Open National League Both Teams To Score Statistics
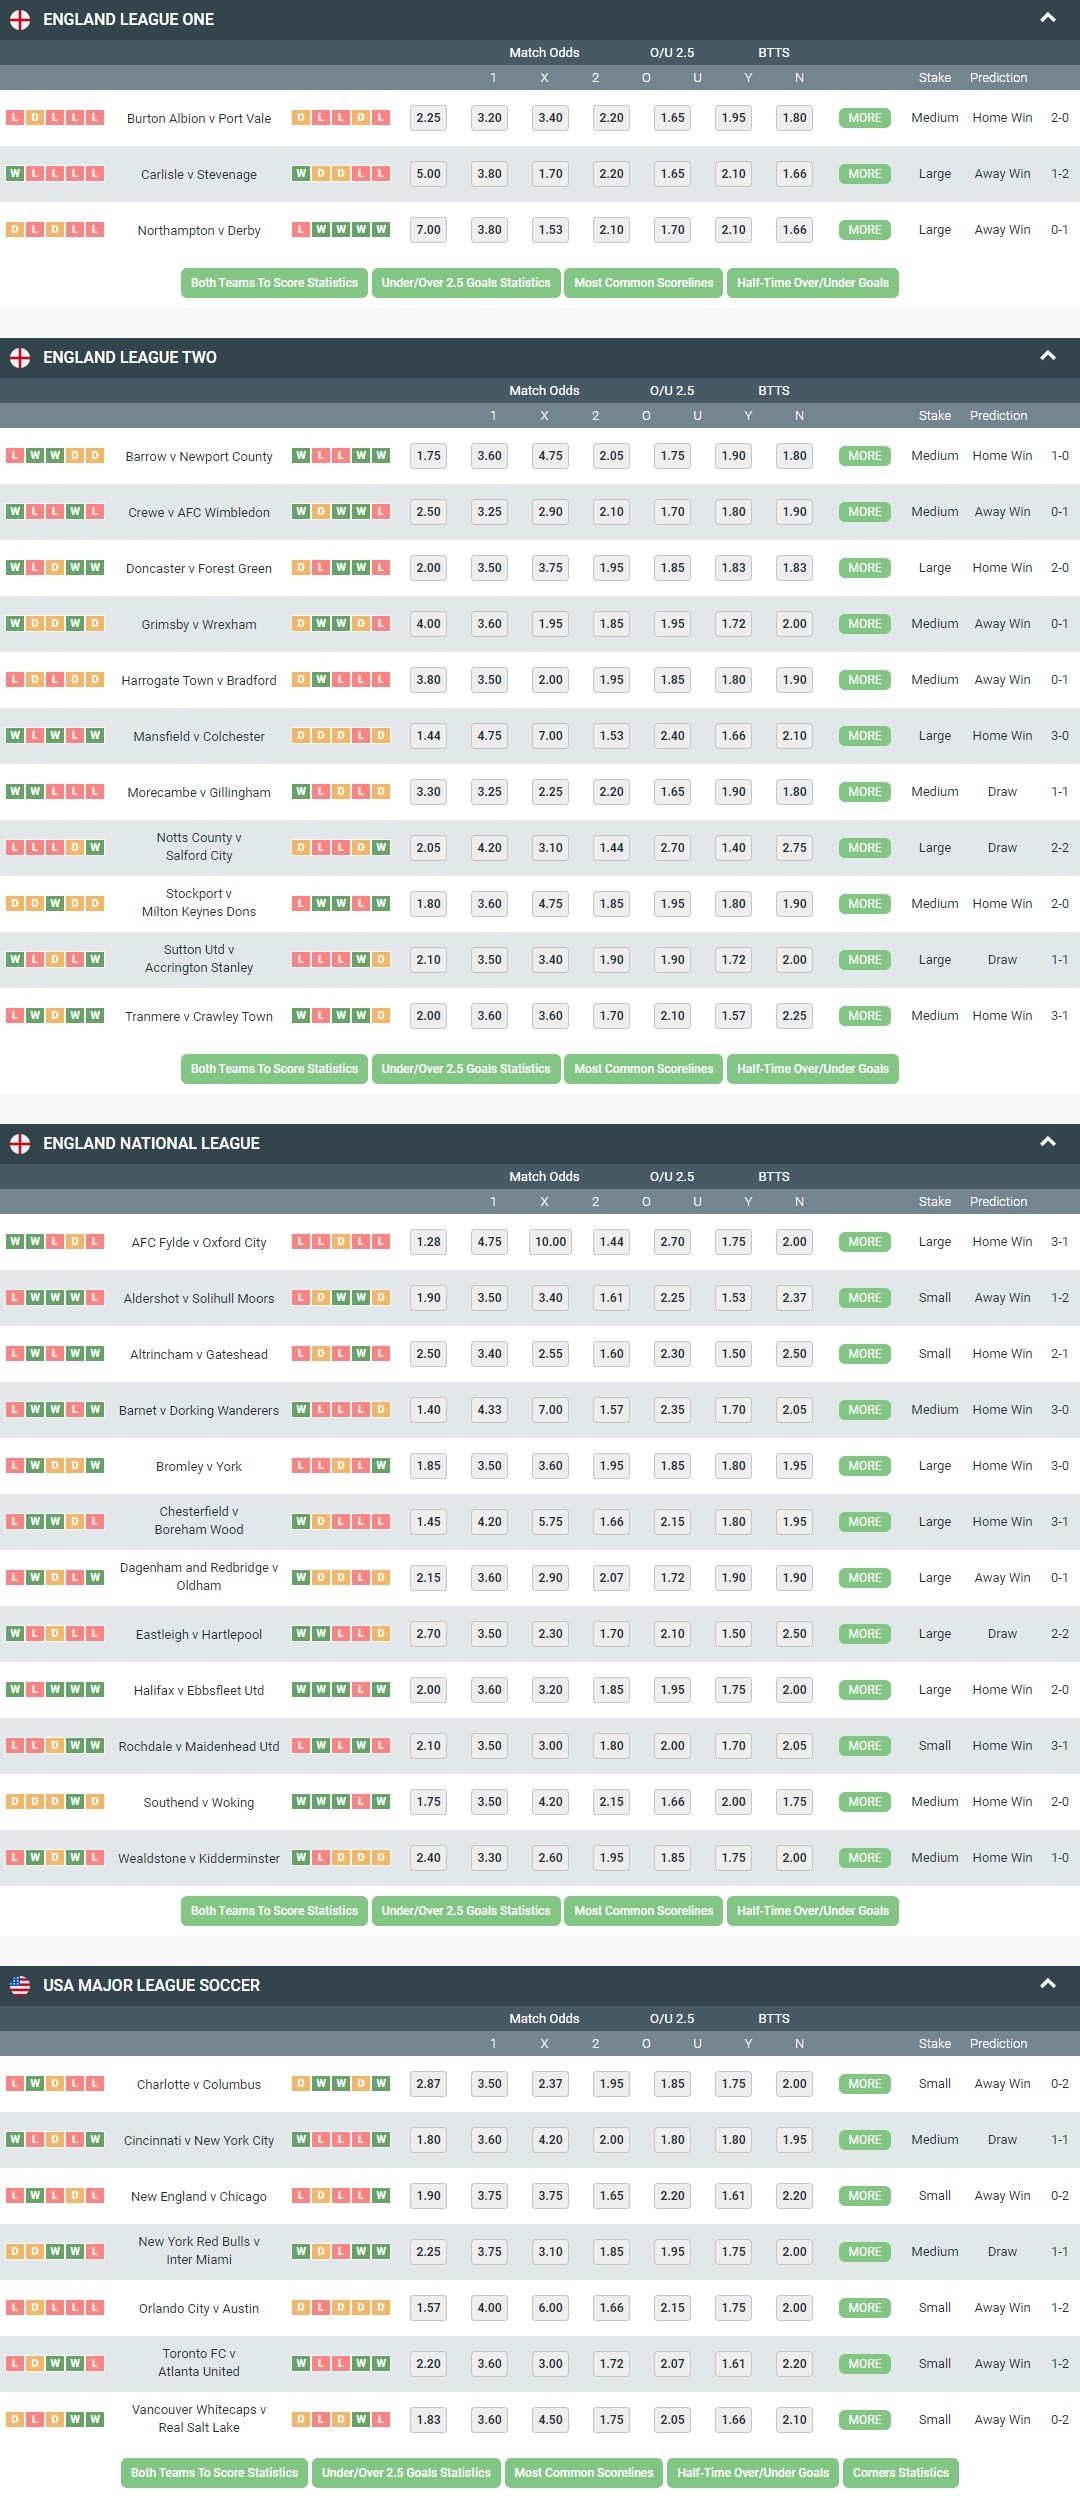 point(274,1911)
